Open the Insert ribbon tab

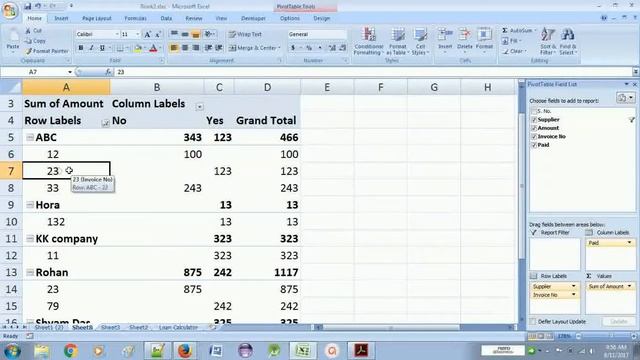click(x=61, y=18)
